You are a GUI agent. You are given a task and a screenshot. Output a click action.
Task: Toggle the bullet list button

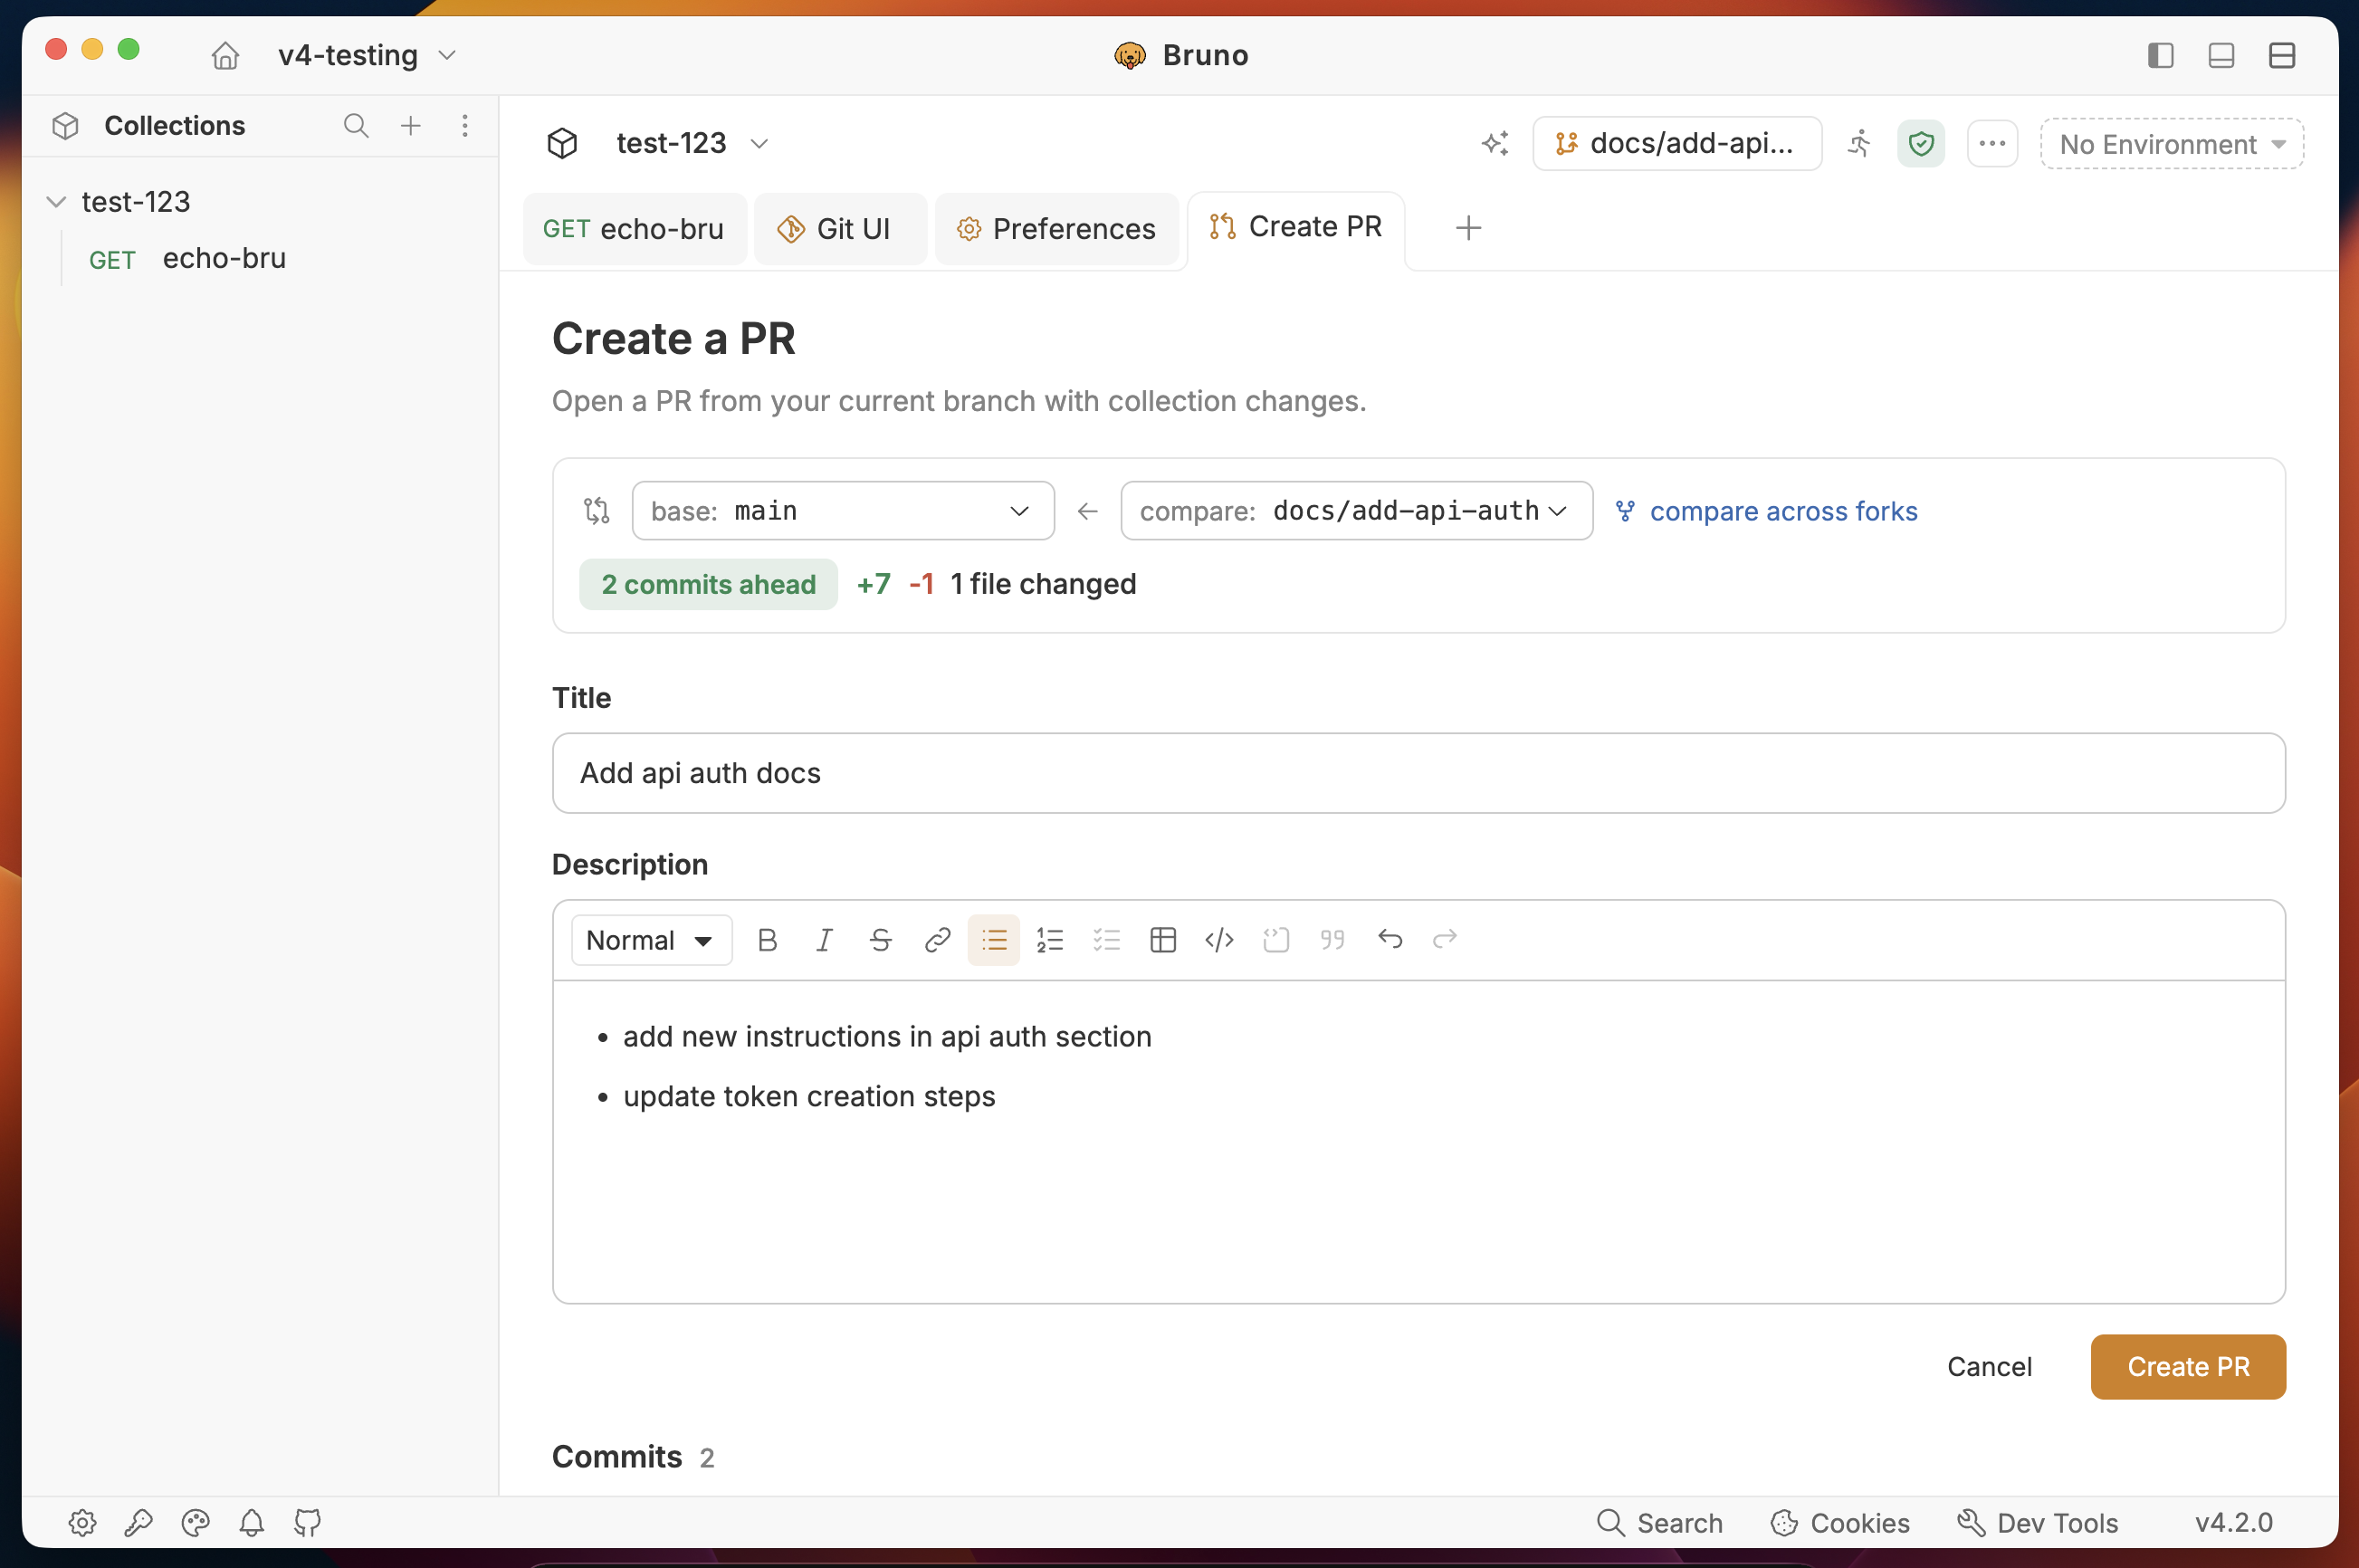993,940
